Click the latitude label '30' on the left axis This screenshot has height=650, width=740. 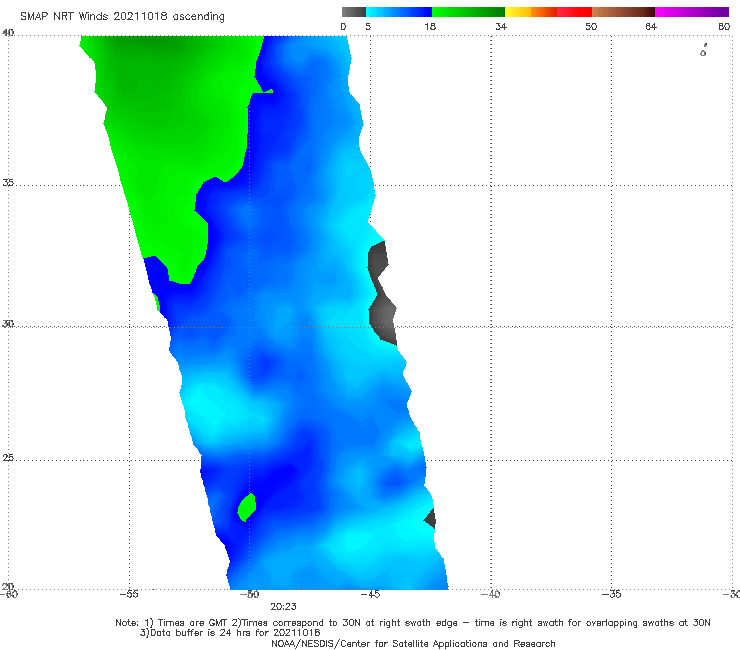[x=8, y=324]
